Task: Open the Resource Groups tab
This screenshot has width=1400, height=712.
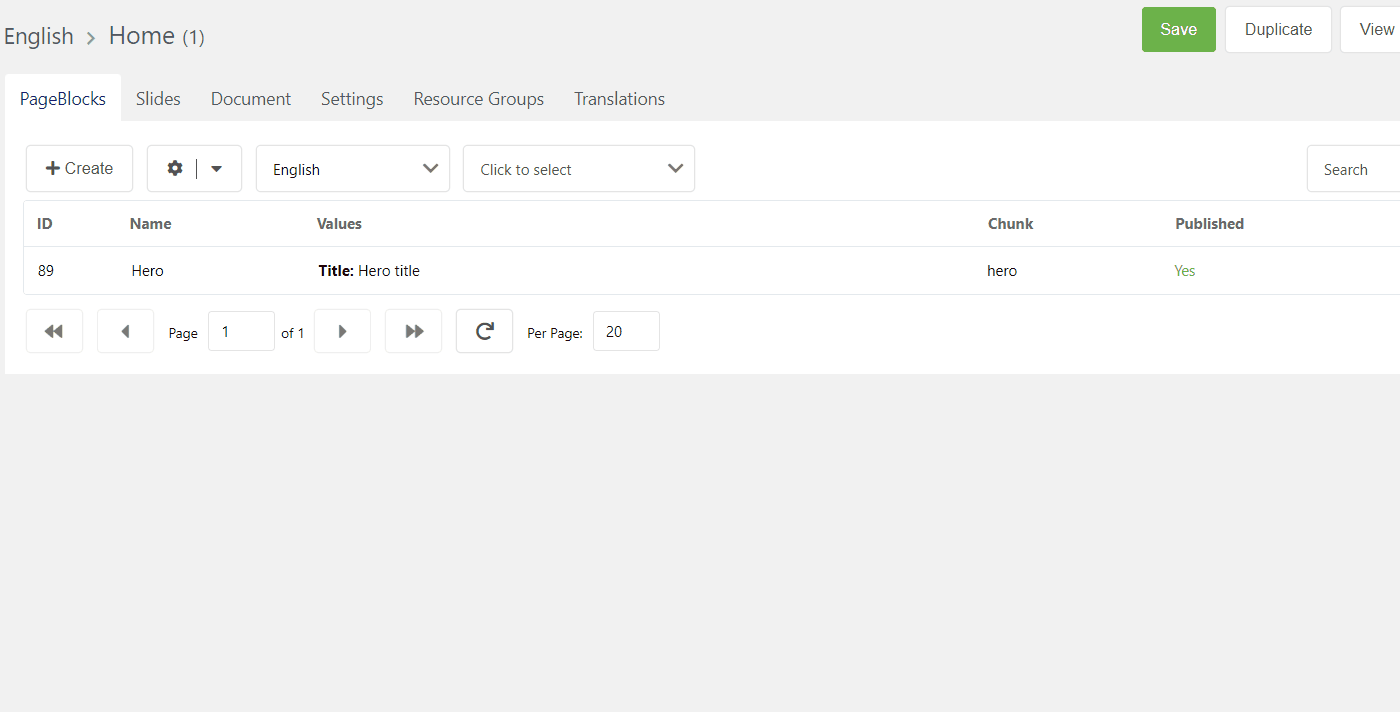Action: coord(479,98)
